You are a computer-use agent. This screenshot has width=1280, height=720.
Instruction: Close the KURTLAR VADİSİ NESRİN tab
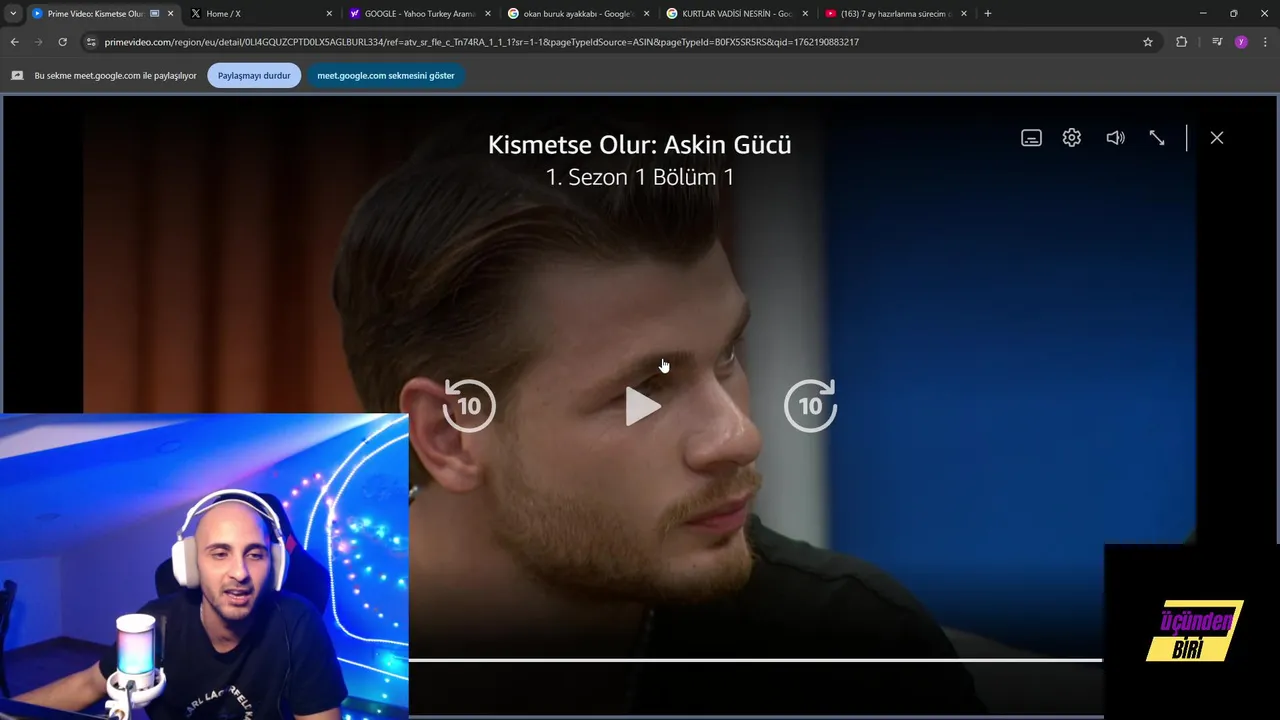[805, 14]
